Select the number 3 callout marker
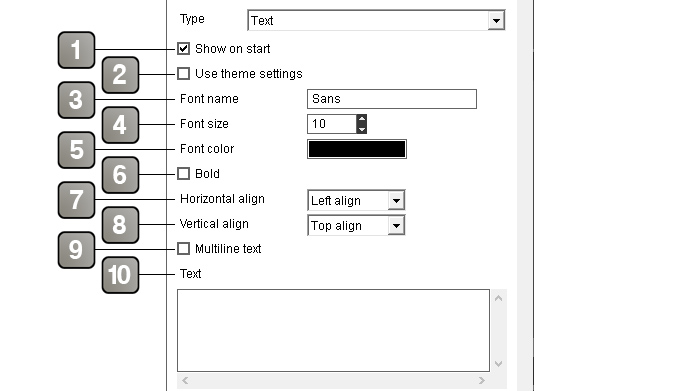This screenshot has height=391, width=700. point(76,100)
